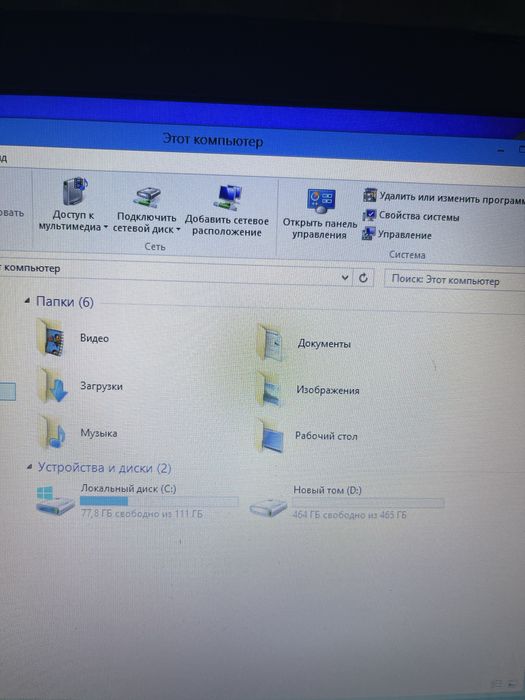
Task: Click the Добавить сетевое расположение icon
Action: click(227, 197)
